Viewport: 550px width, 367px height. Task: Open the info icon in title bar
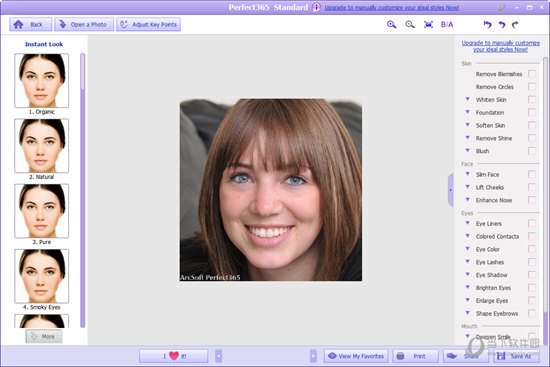click(316, 7)
